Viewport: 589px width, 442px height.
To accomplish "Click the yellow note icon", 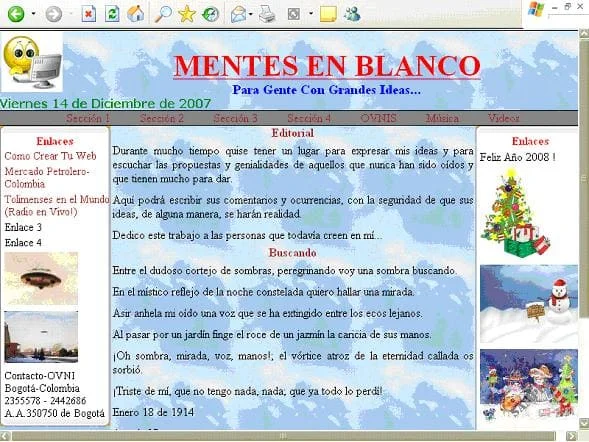I will click(328, 14).
